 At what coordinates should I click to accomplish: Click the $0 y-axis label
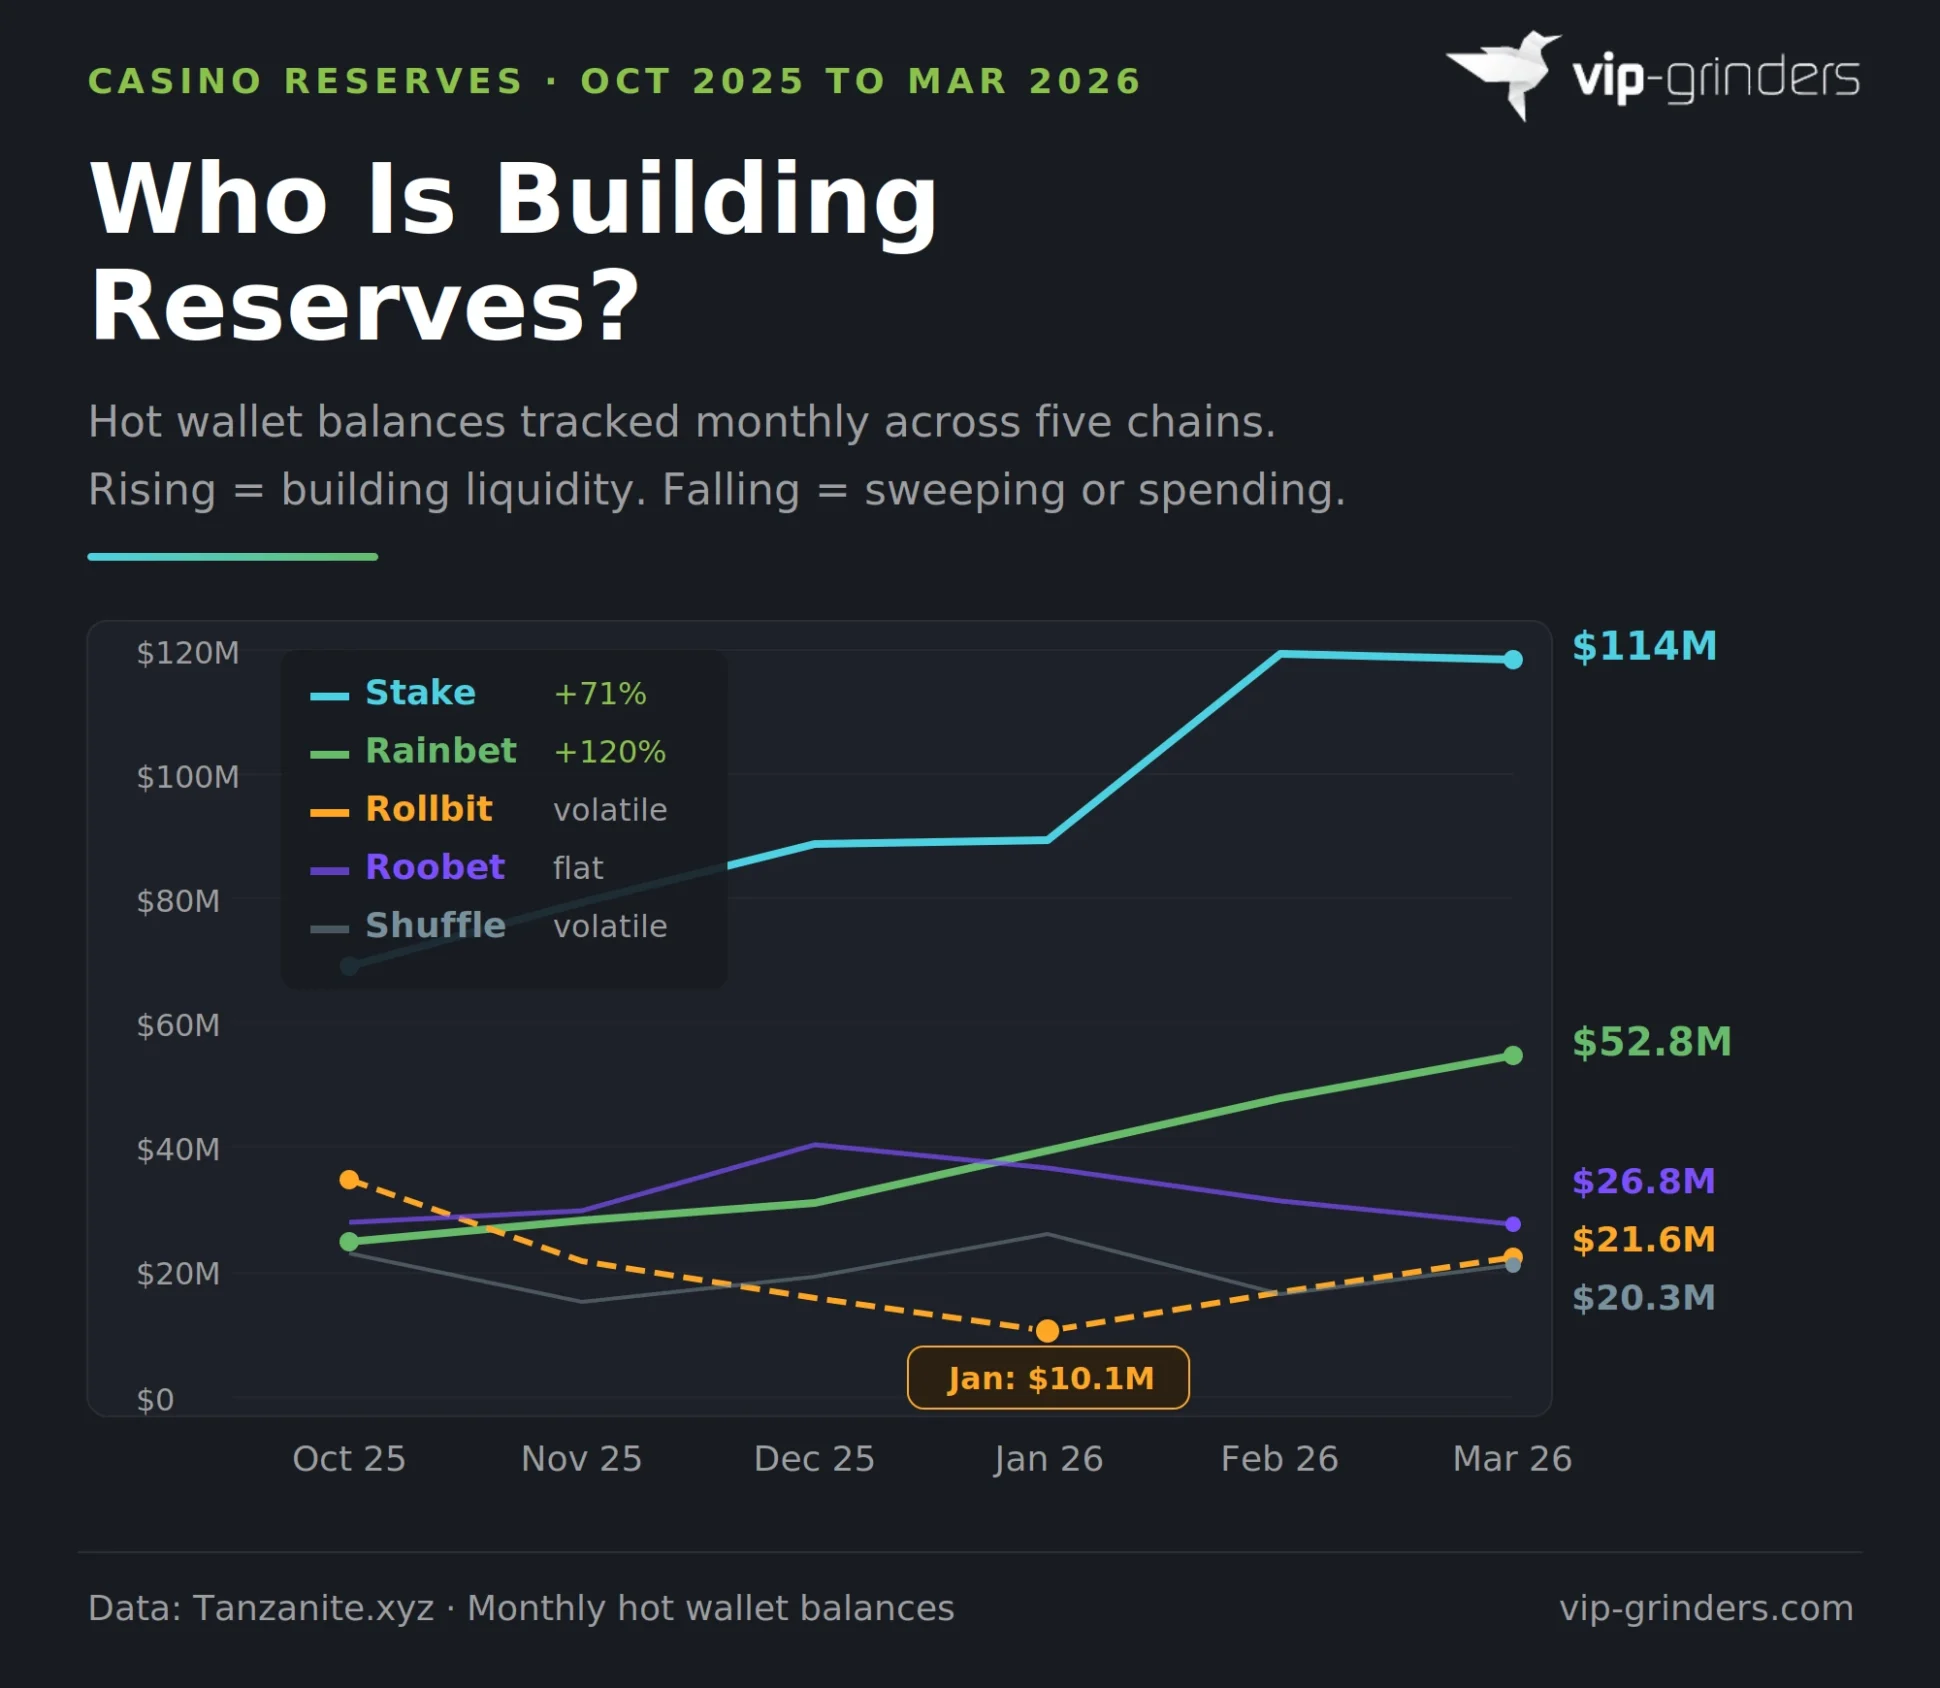(156, 1400)
